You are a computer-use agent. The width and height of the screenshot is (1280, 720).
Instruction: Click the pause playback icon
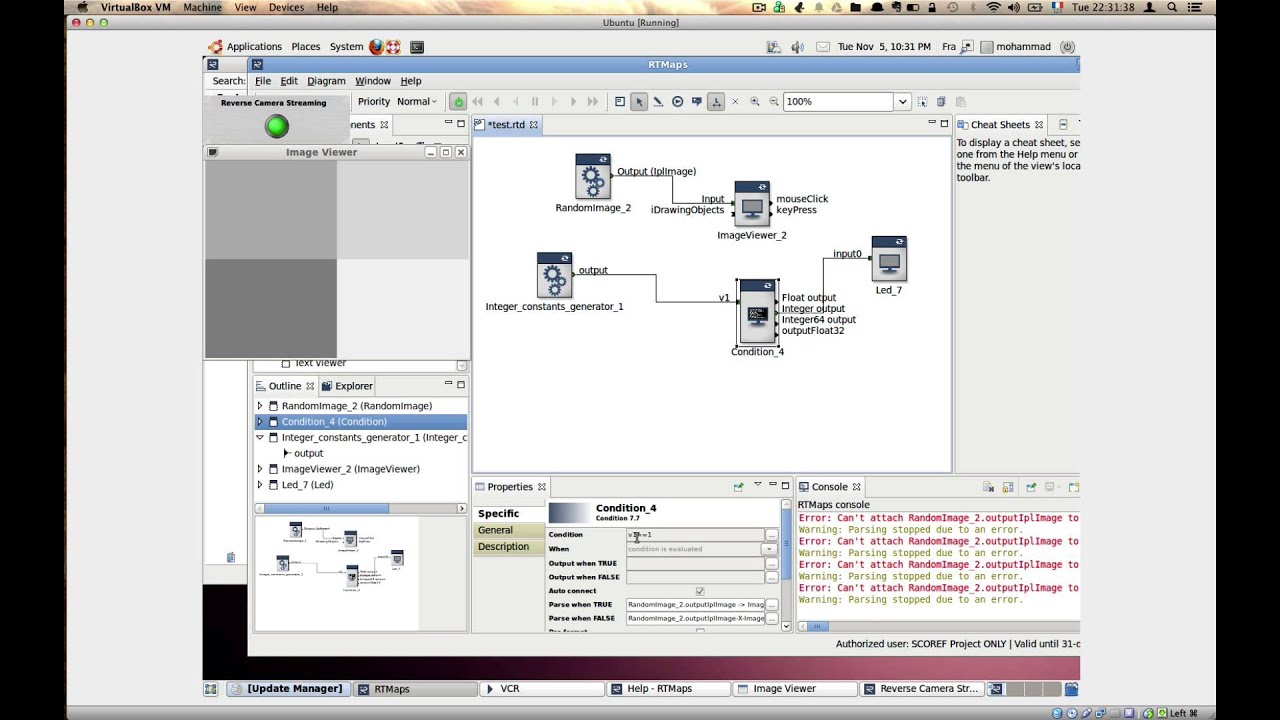(x=535, y=102)
